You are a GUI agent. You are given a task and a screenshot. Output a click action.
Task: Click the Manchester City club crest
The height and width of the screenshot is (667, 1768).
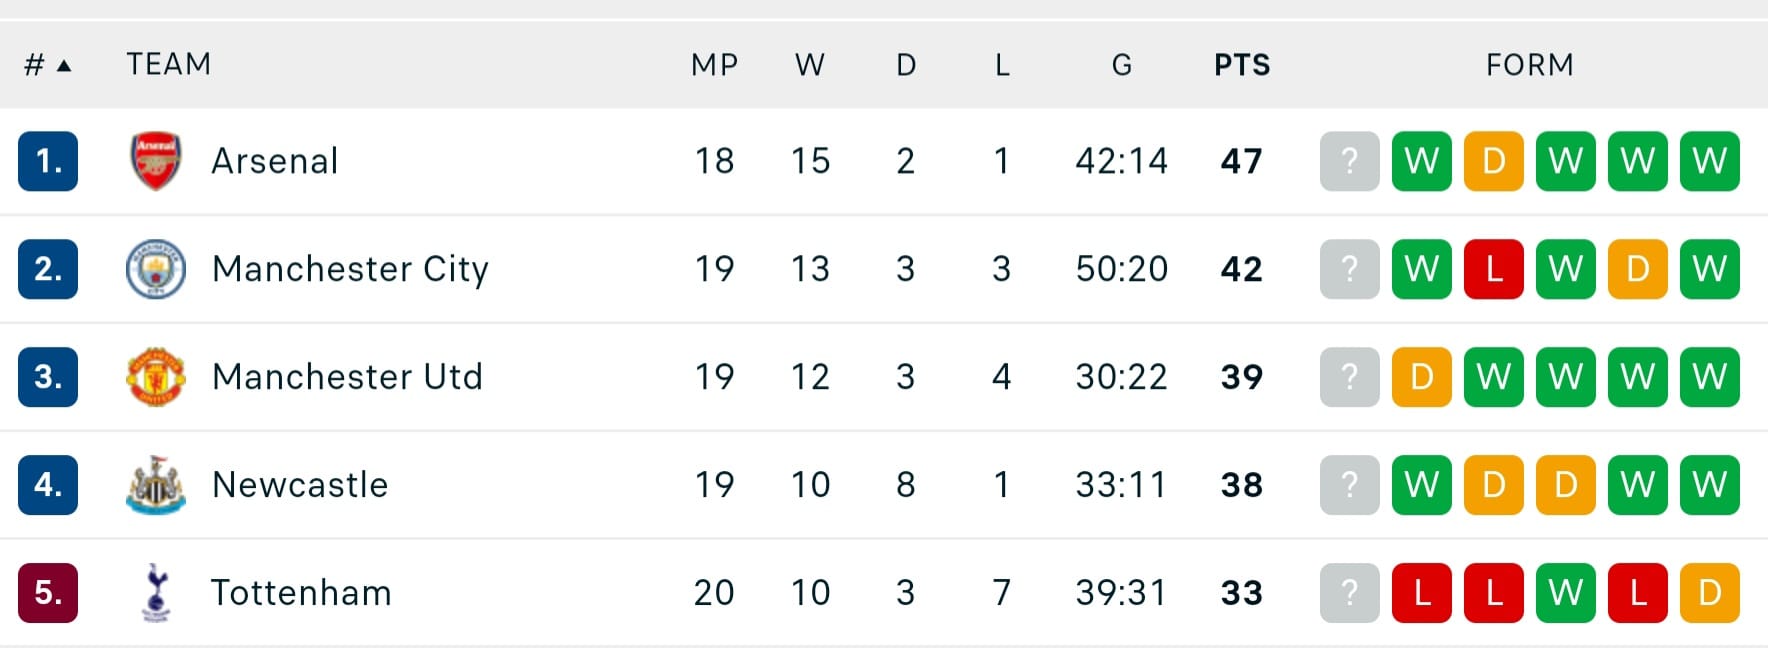(156, 269)
